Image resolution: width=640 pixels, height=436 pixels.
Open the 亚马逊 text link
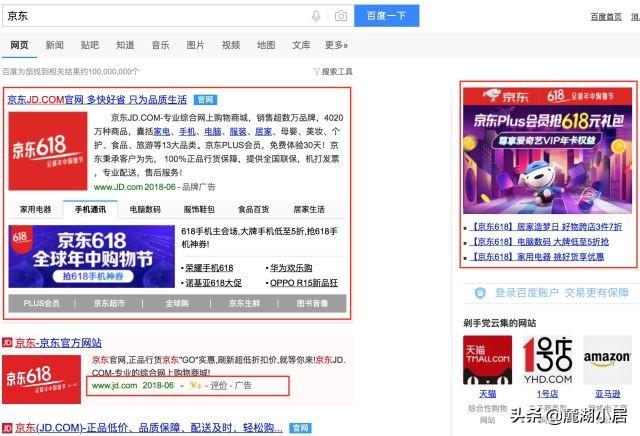click(x=607, y=394)
